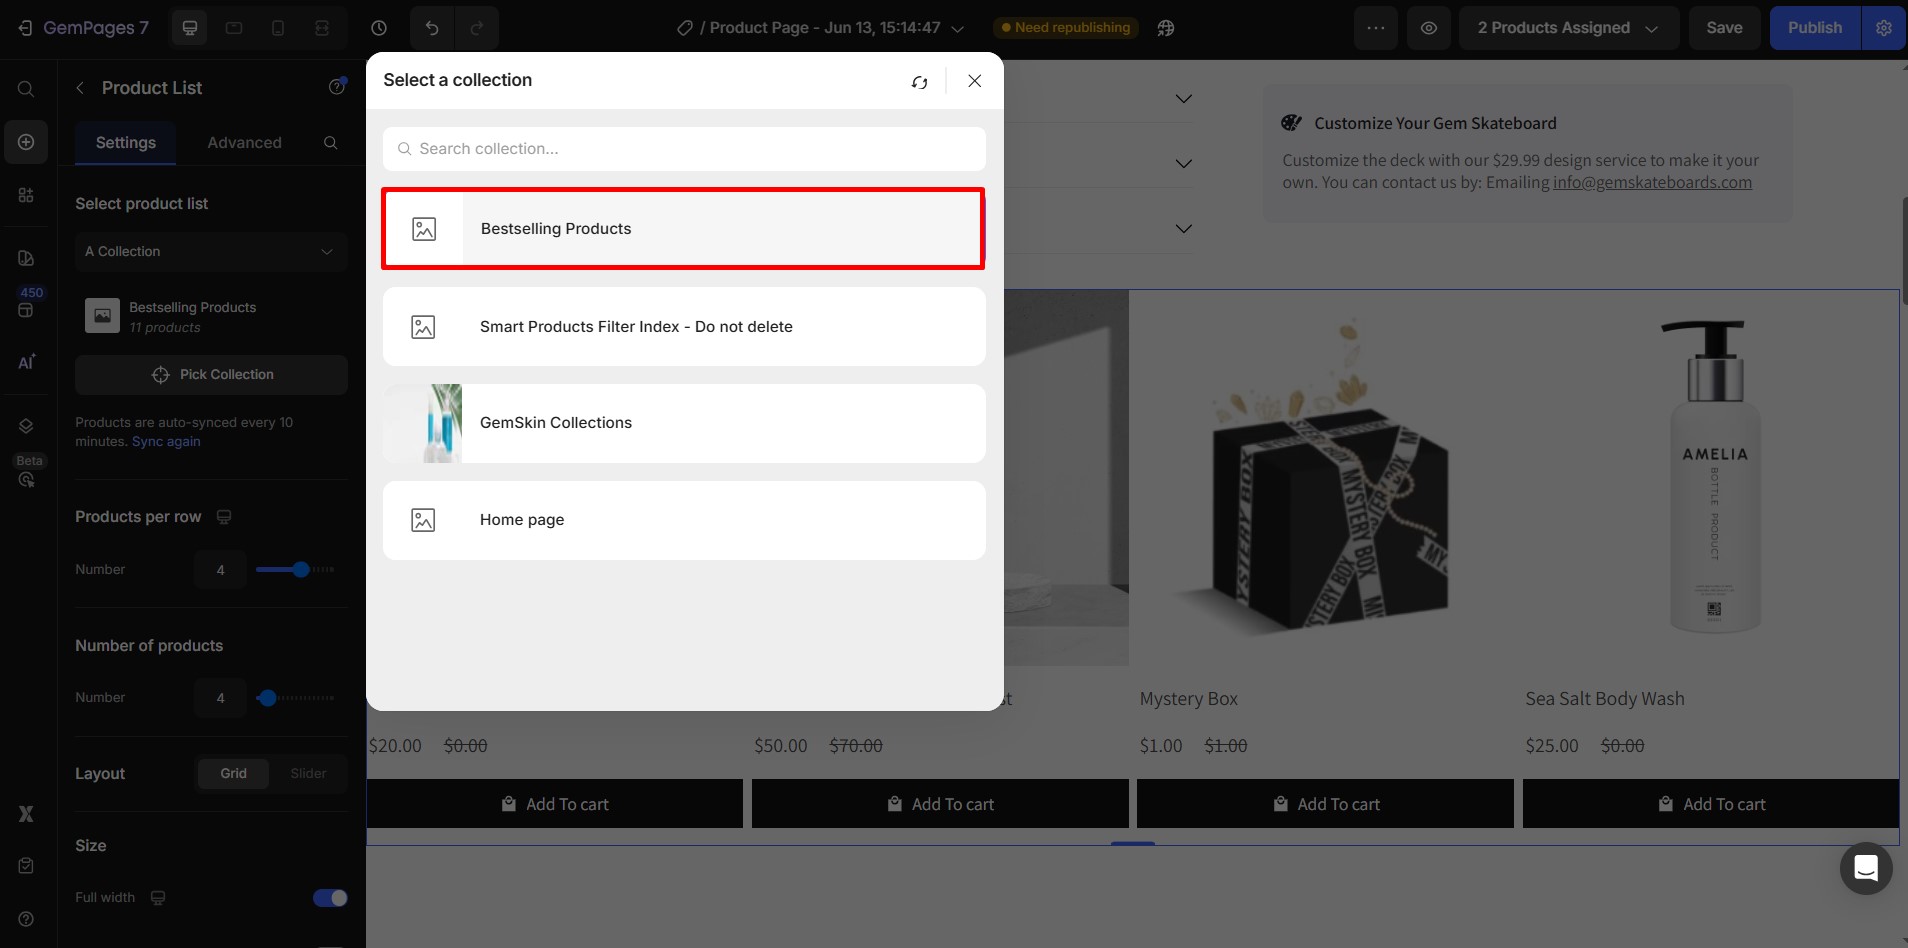Open the 2 Products Assigned dropdown
Screen dimensions: 1908x948
click(1567, 28)
